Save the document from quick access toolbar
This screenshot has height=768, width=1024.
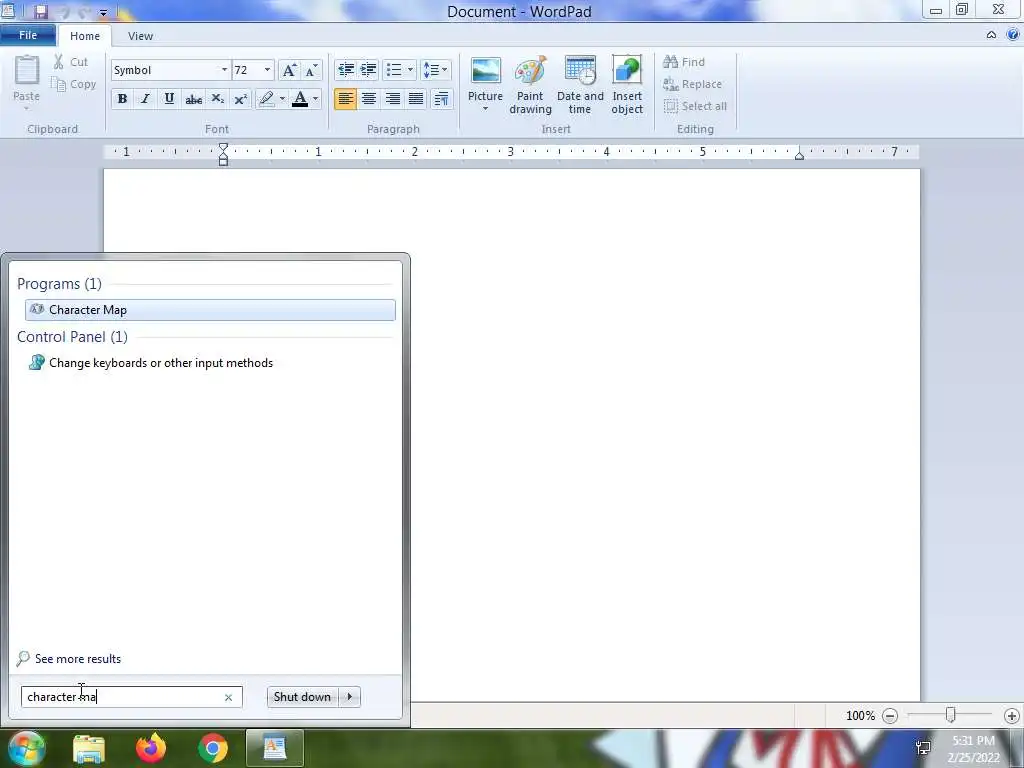(41, 11)
